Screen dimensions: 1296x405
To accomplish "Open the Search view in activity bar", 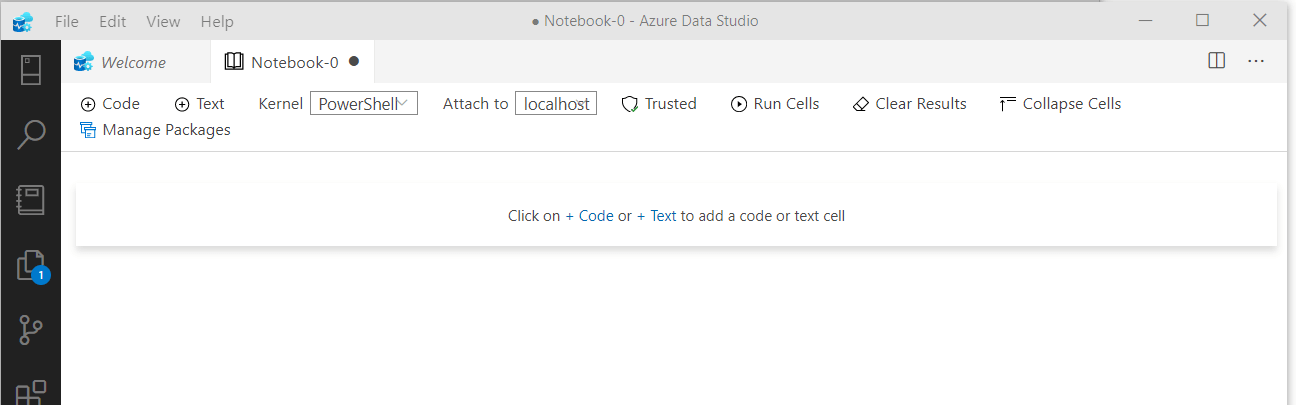I will point(31,135).
